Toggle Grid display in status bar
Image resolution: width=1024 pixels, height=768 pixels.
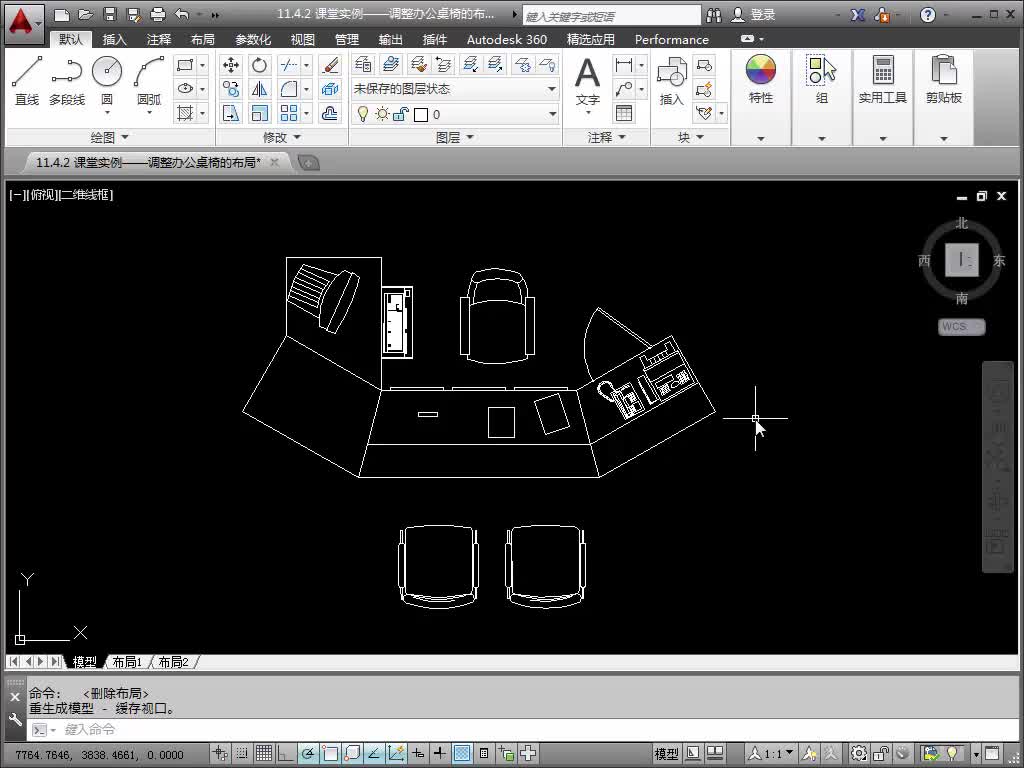pyautogui.click(x=264, y=754)
